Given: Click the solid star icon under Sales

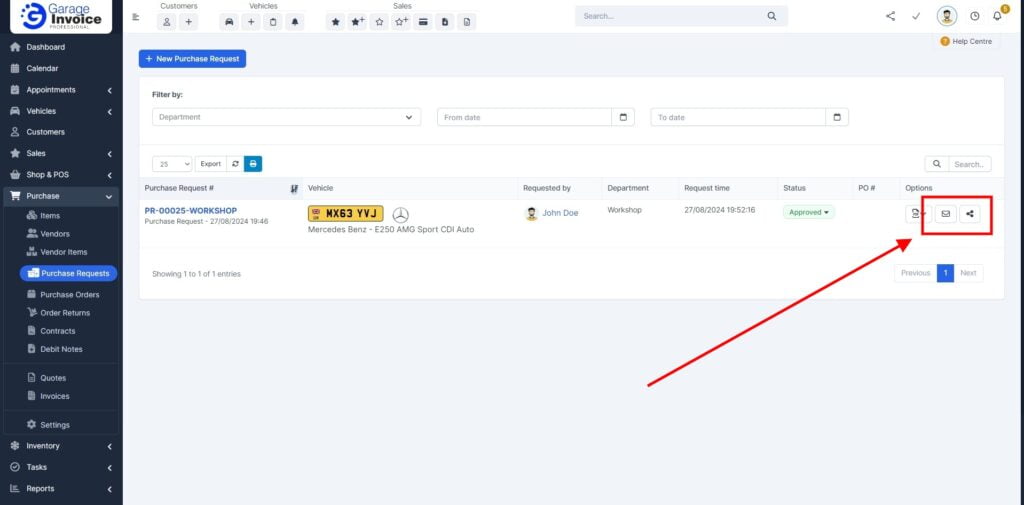Looking at the screenshot, I should click(x=336, y=22).
